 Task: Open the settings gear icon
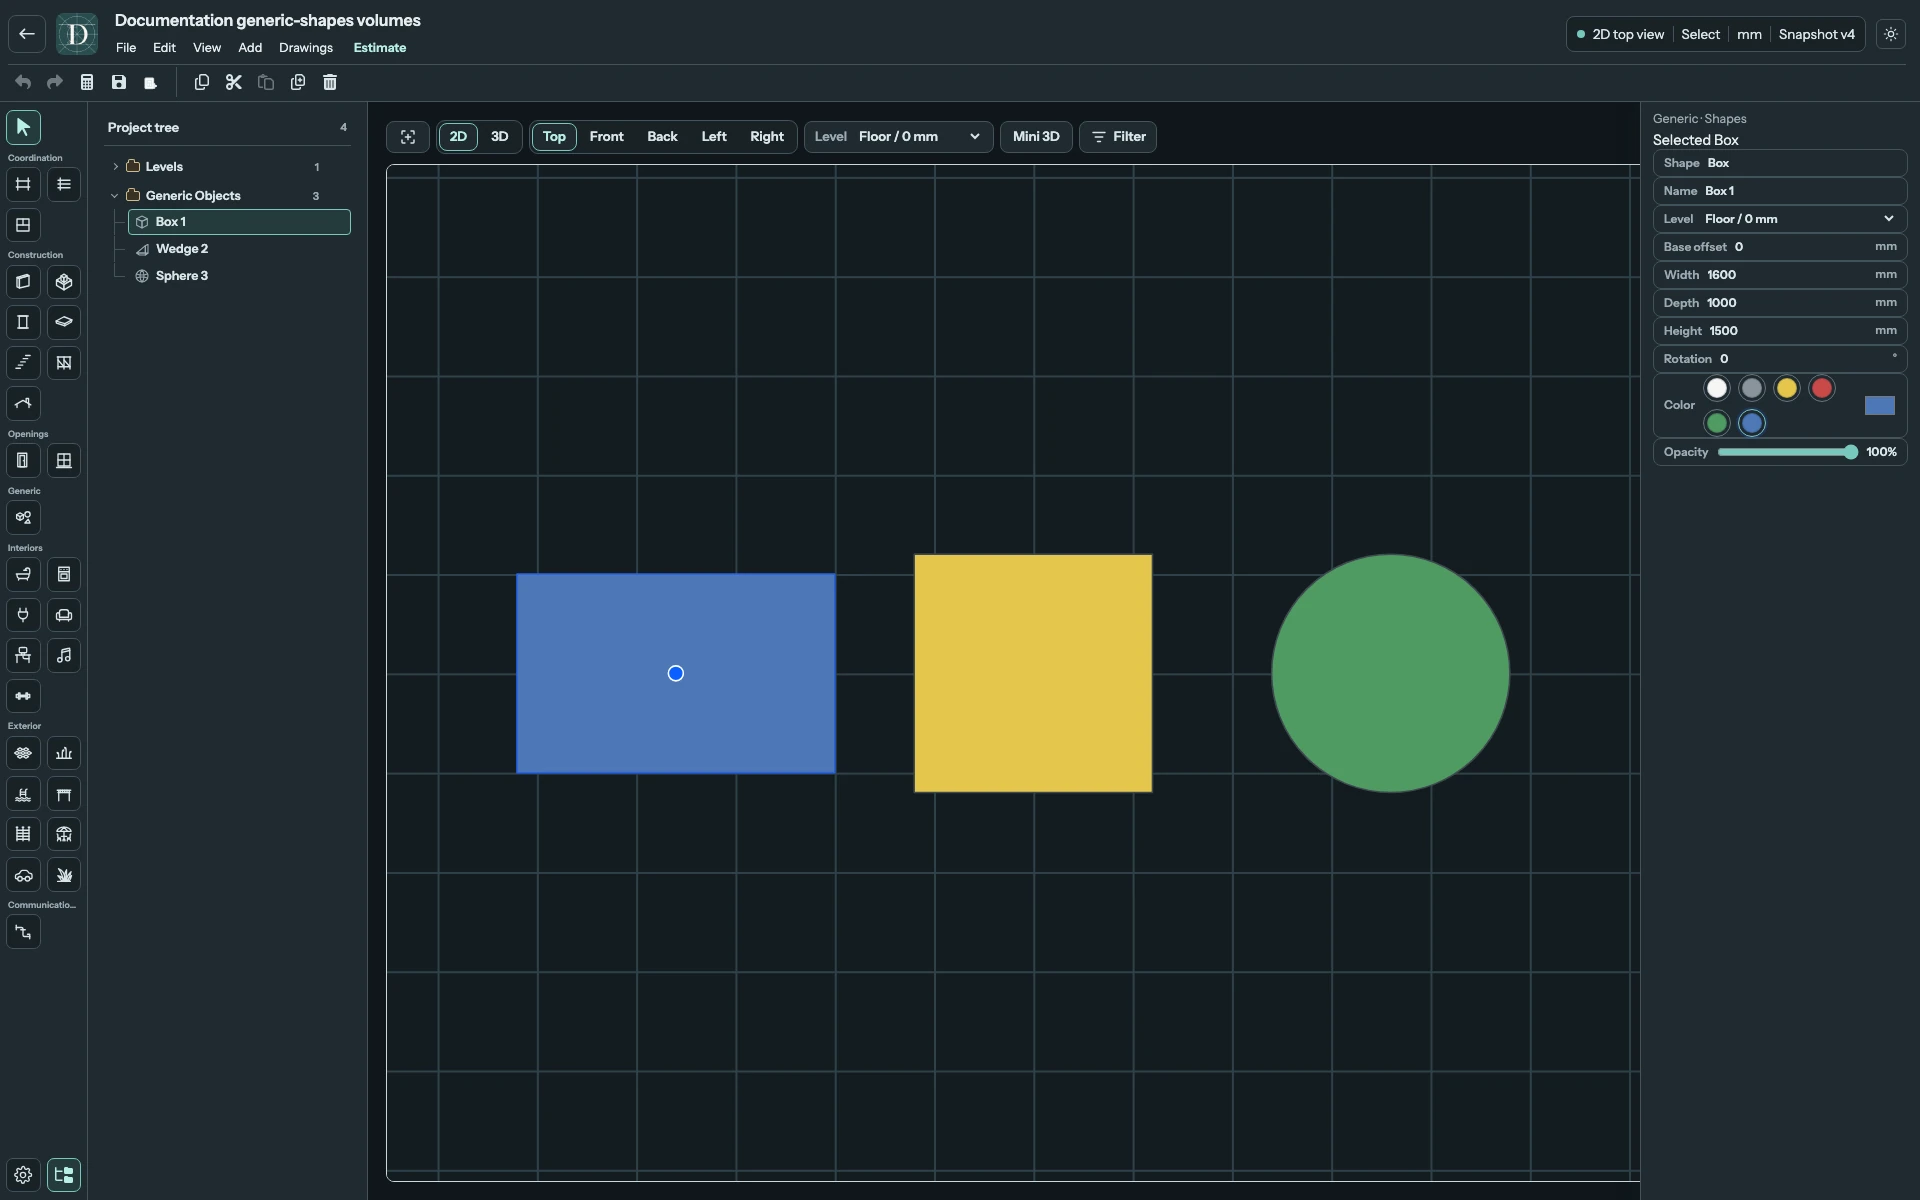[x=23, y=1175]
